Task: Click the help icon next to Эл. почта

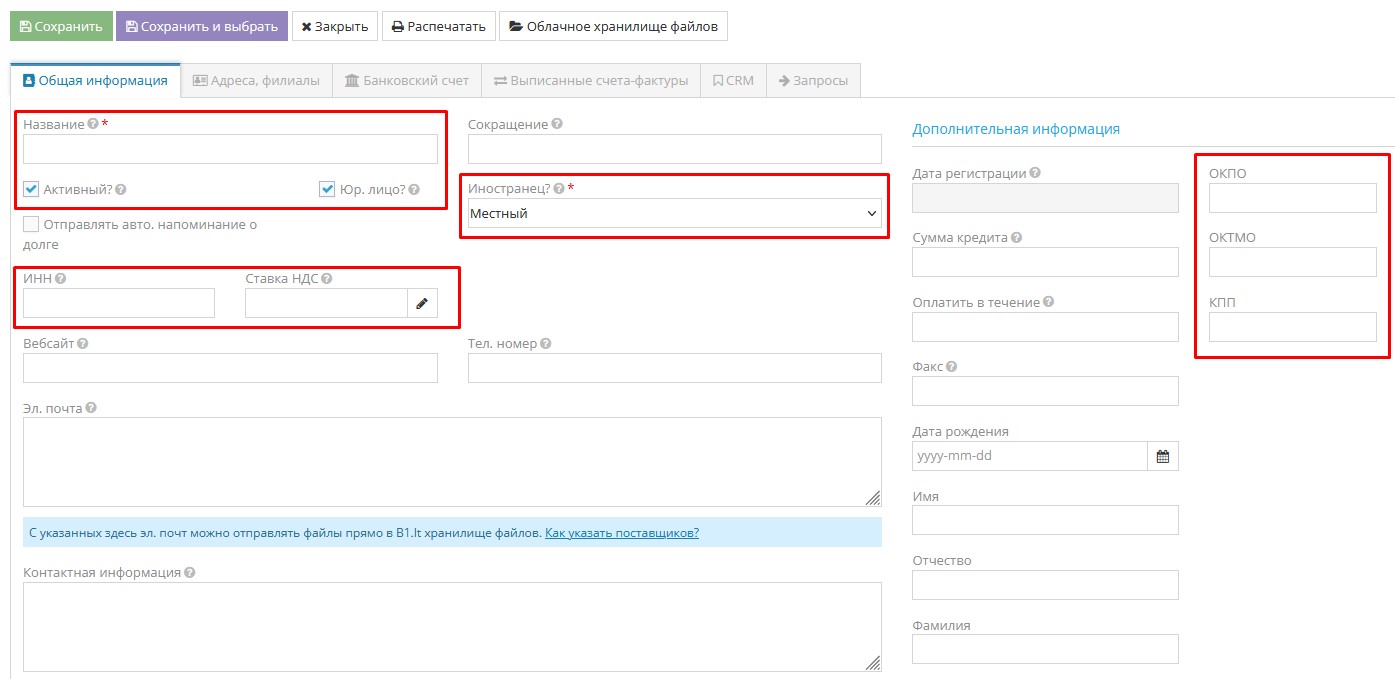Action: coord(91,408)
